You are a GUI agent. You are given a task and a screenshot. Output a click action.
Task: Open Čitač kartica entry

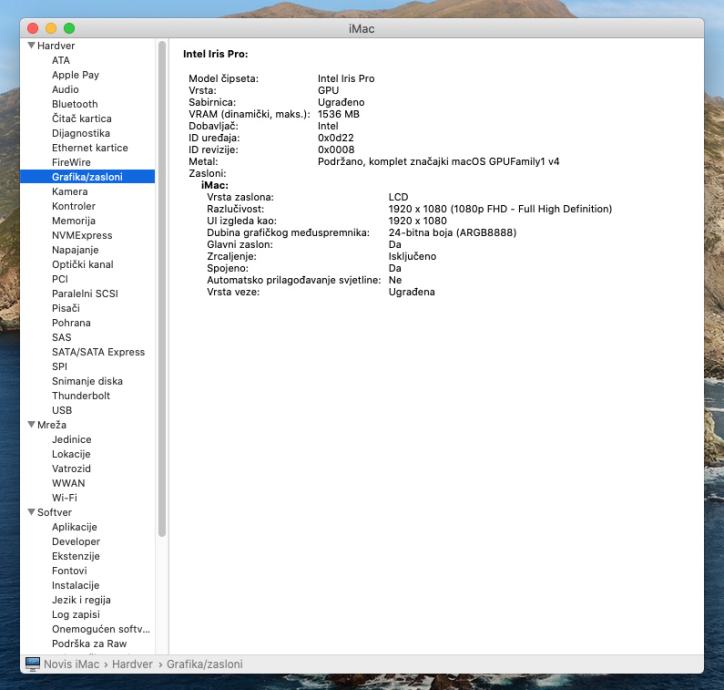(x=82, y=118)
